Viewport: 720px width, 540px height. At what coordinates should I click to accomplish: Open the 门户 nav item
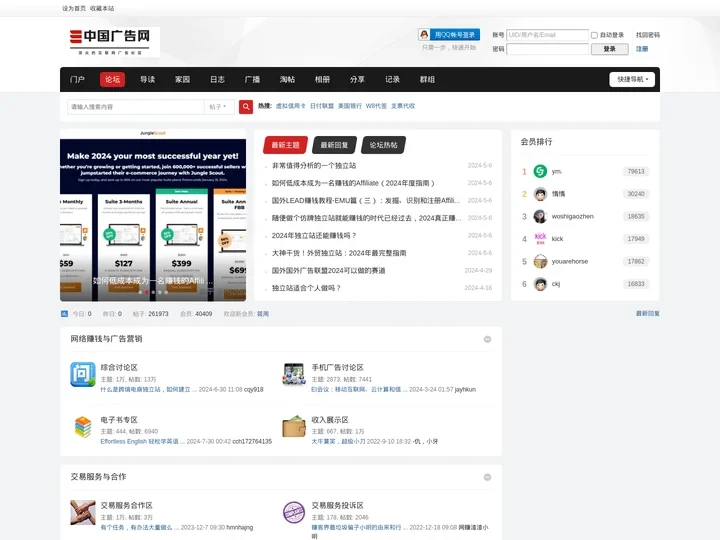click(x=77, y=79)
